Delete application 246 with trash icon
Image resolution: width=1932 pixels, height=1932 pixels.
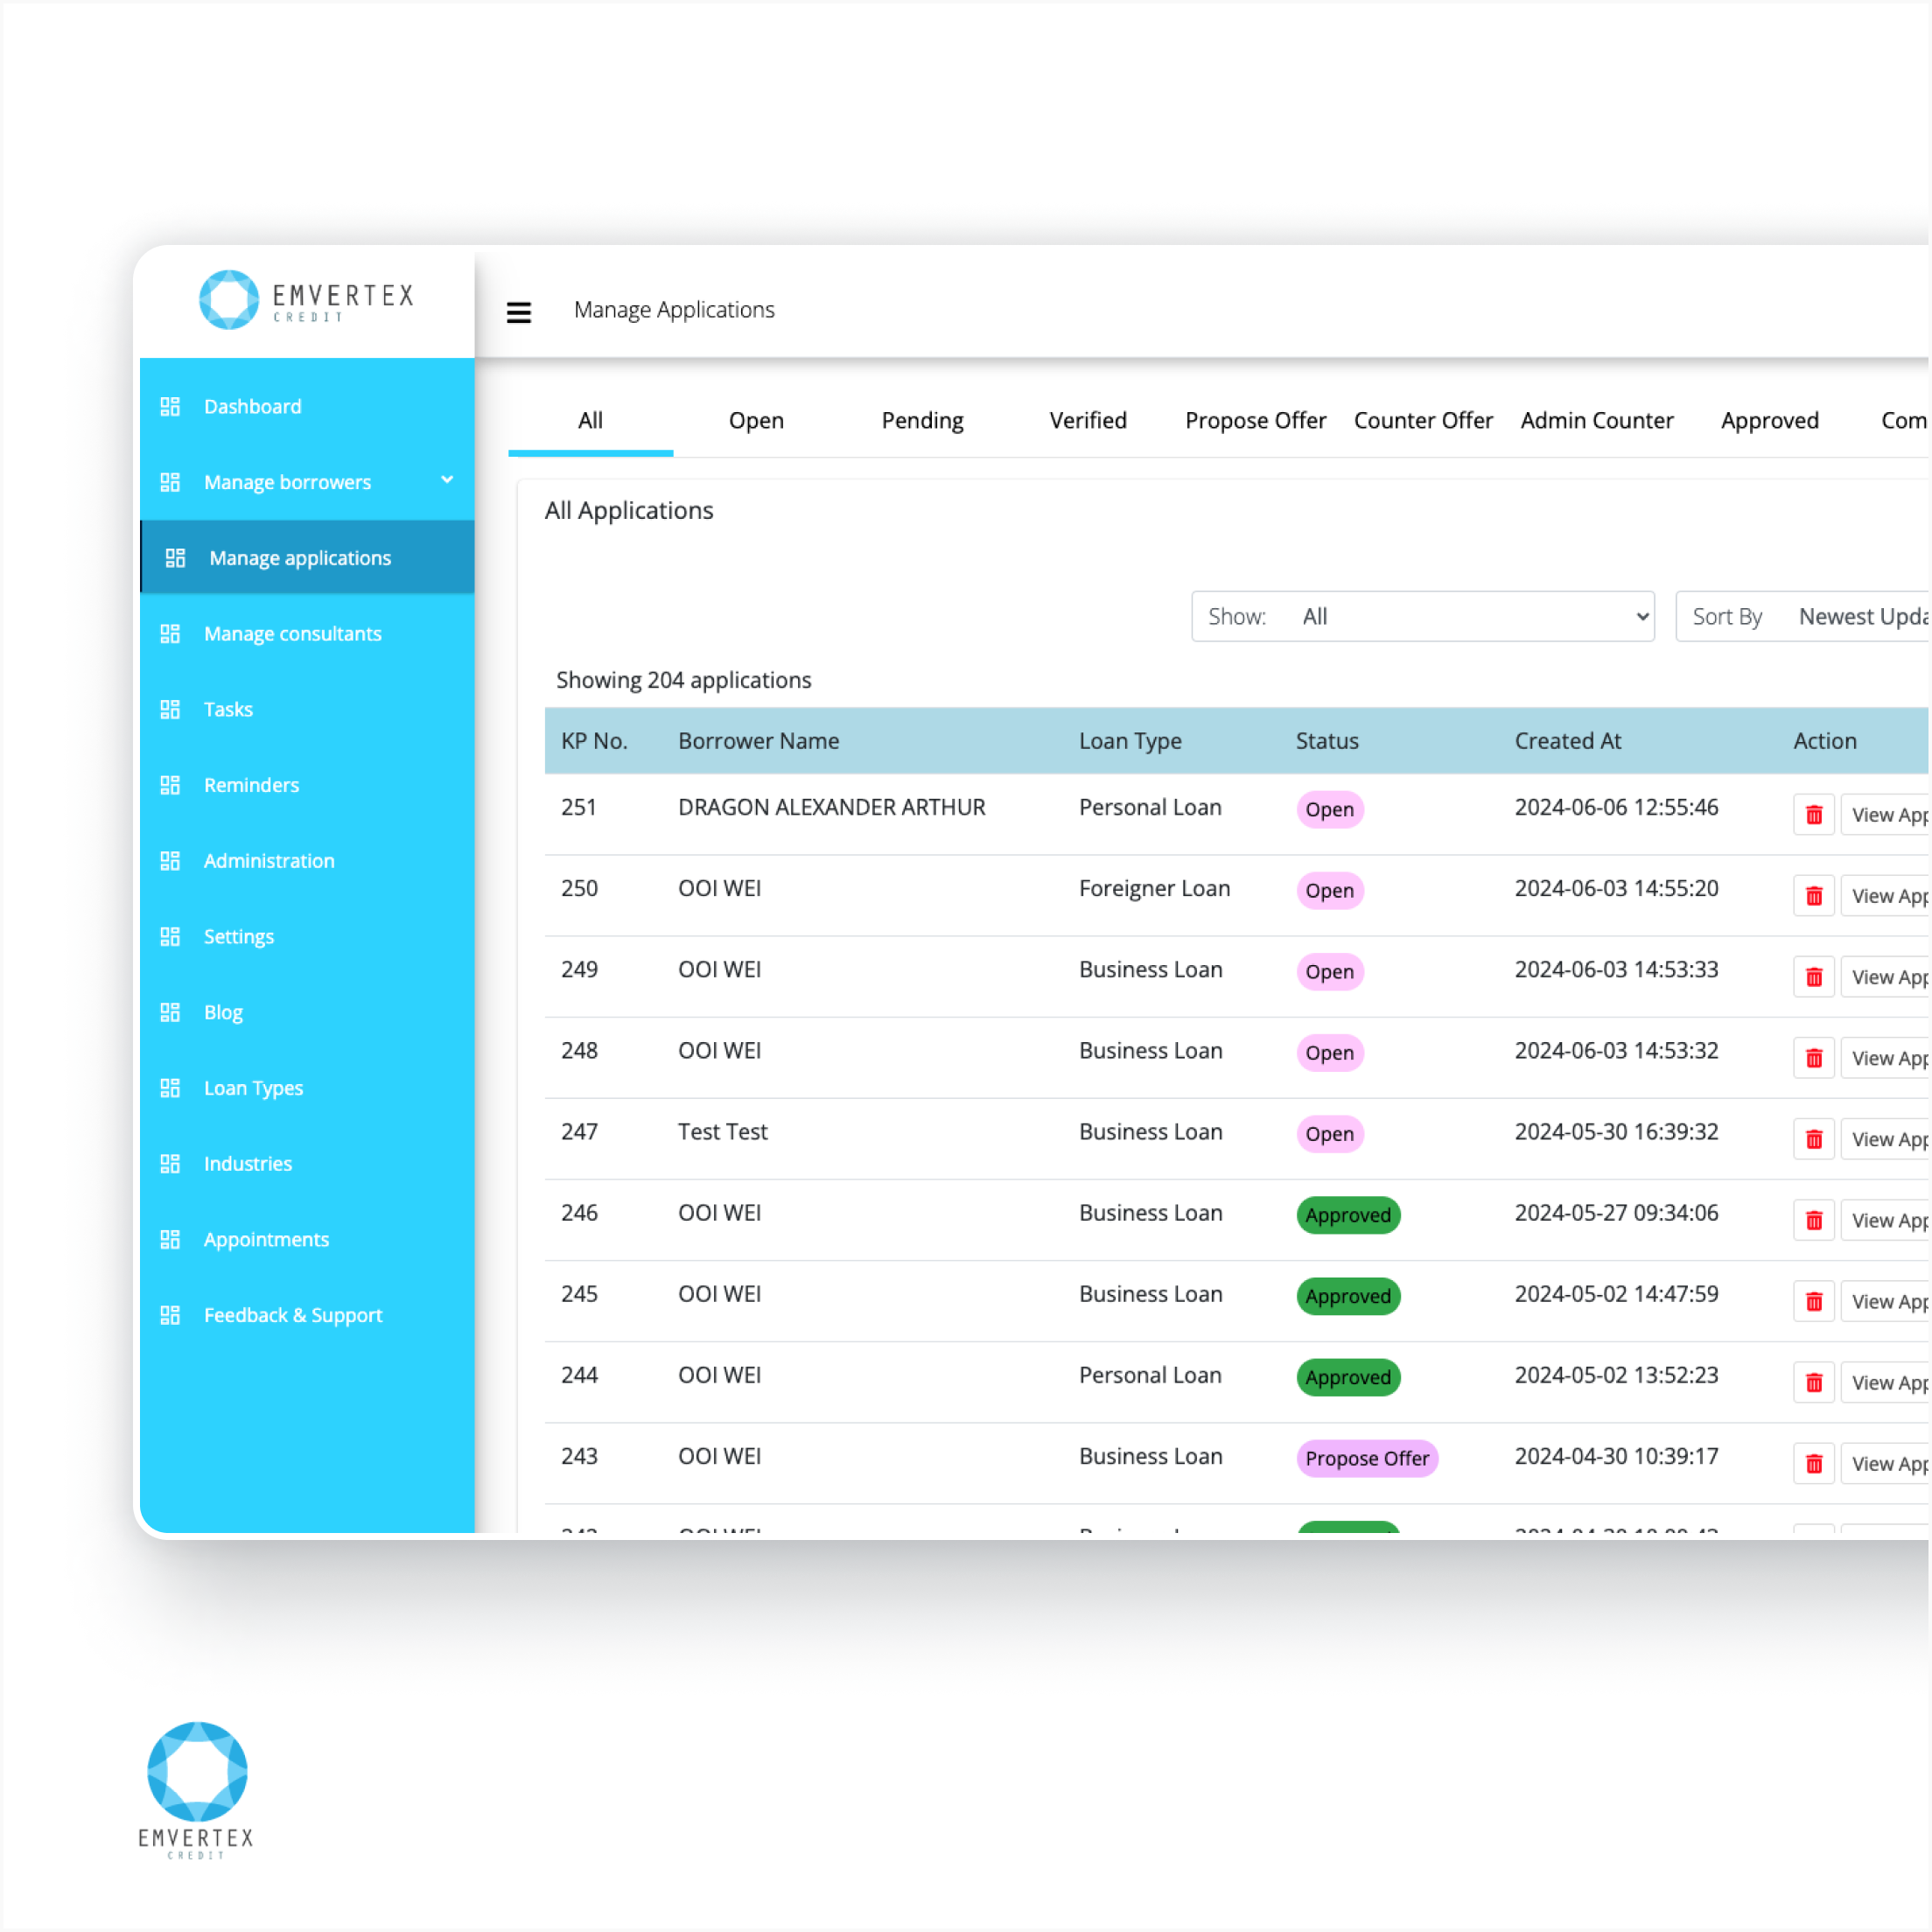click(x=1814, y=1220)
